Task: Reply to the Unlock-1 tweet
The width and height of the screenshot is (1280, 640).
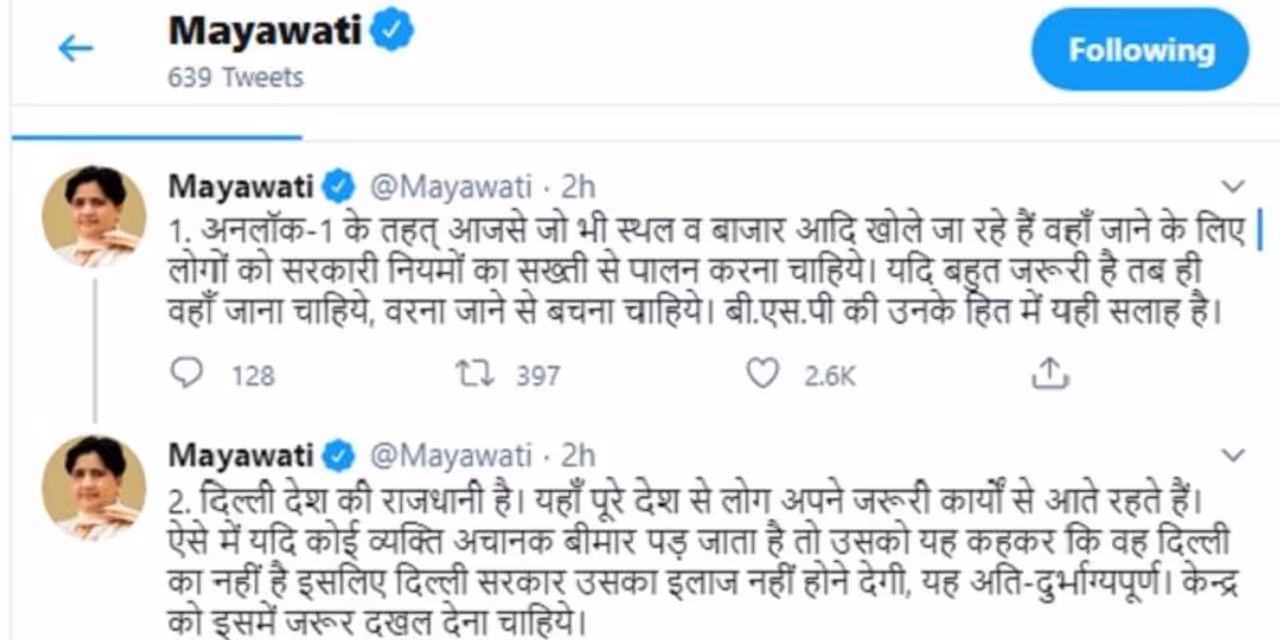Action: [187, 374]
